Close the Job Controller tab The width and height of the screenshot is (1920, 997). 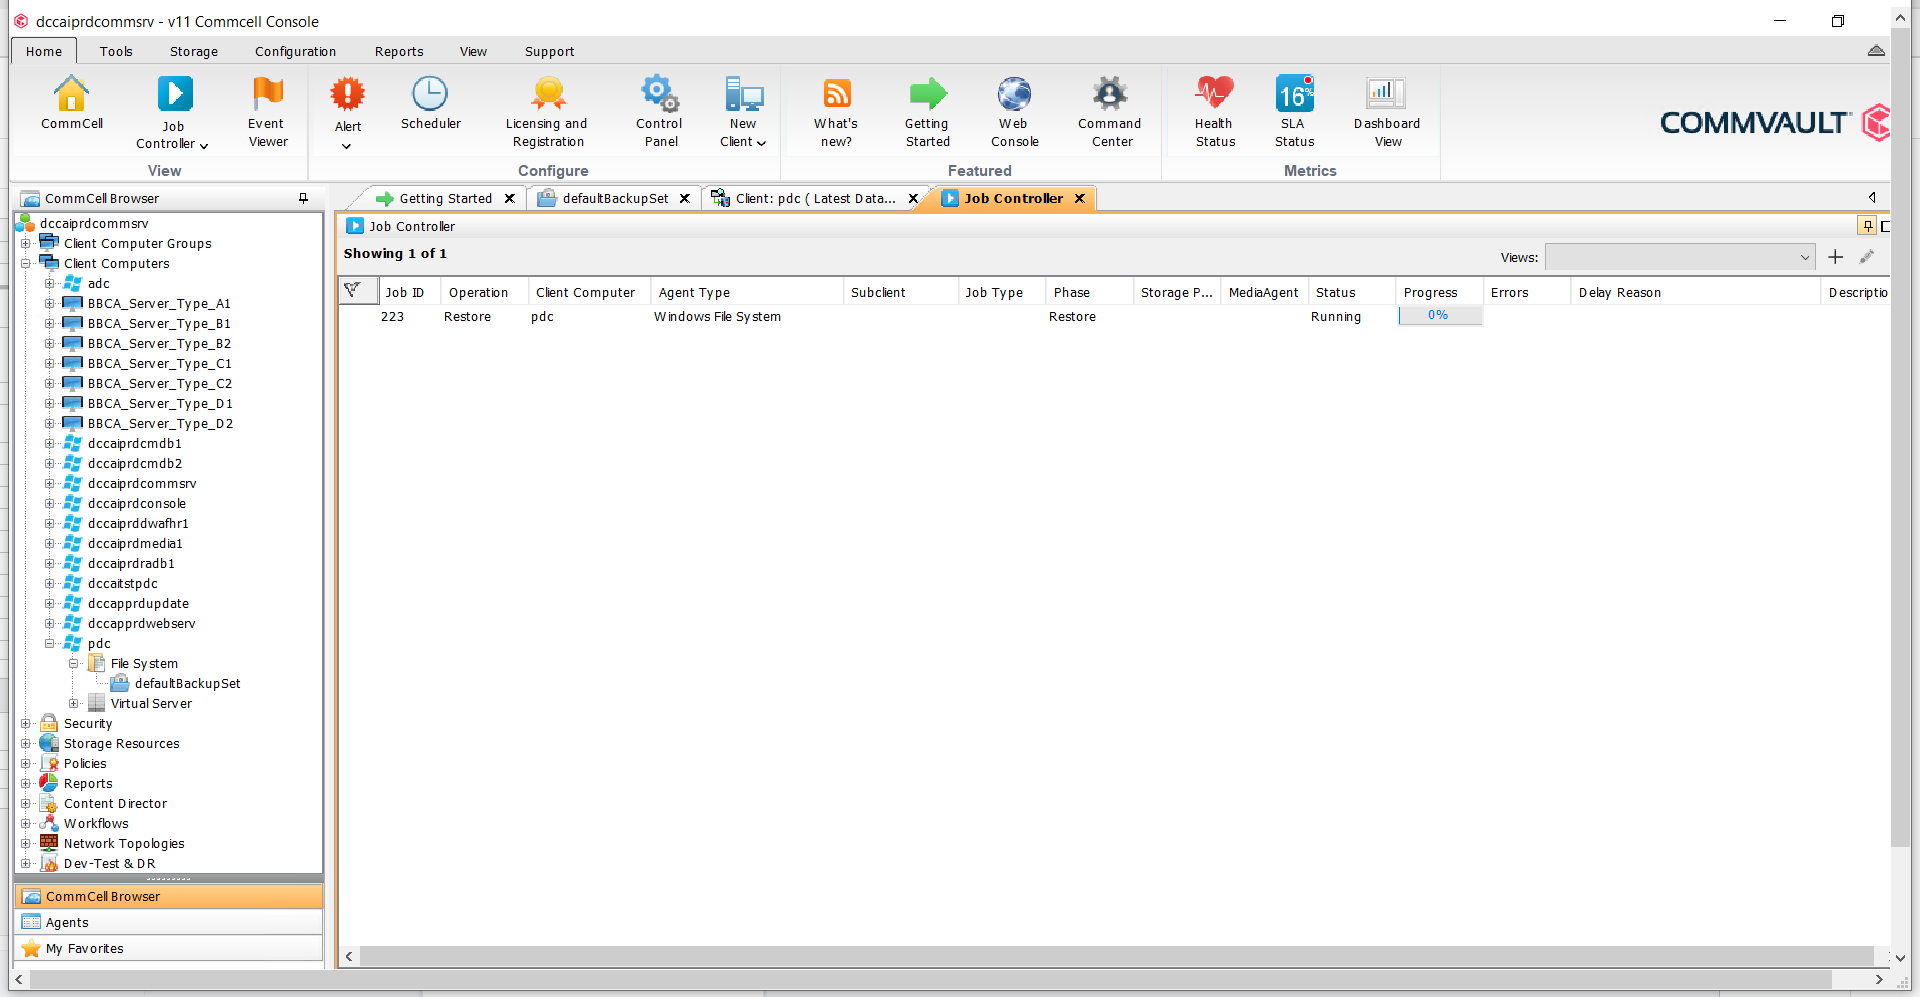(x=1080, y=198)
